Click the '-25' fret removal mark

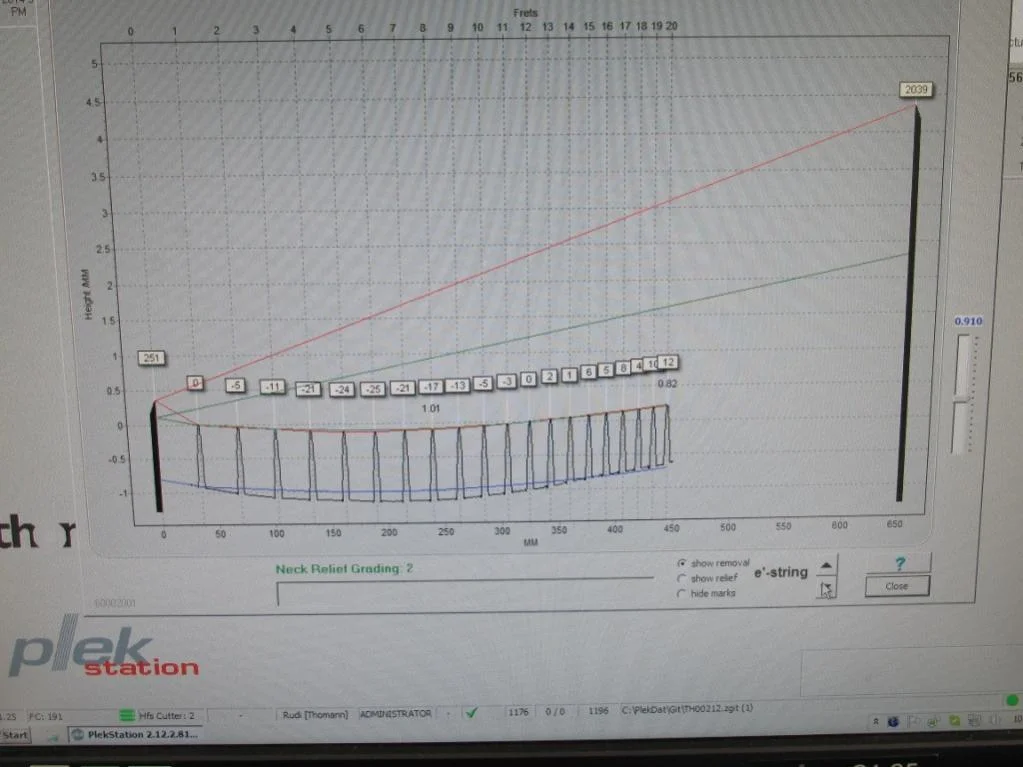point(373,389)
